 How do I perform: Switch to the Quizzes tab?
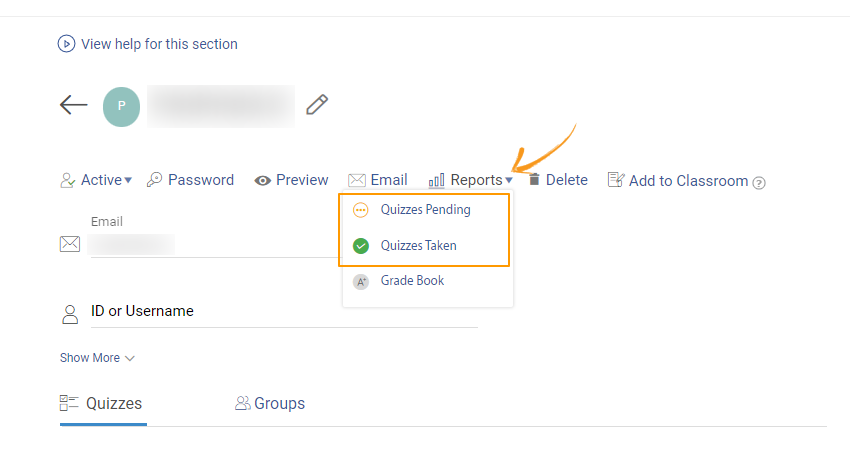(102, 404)
